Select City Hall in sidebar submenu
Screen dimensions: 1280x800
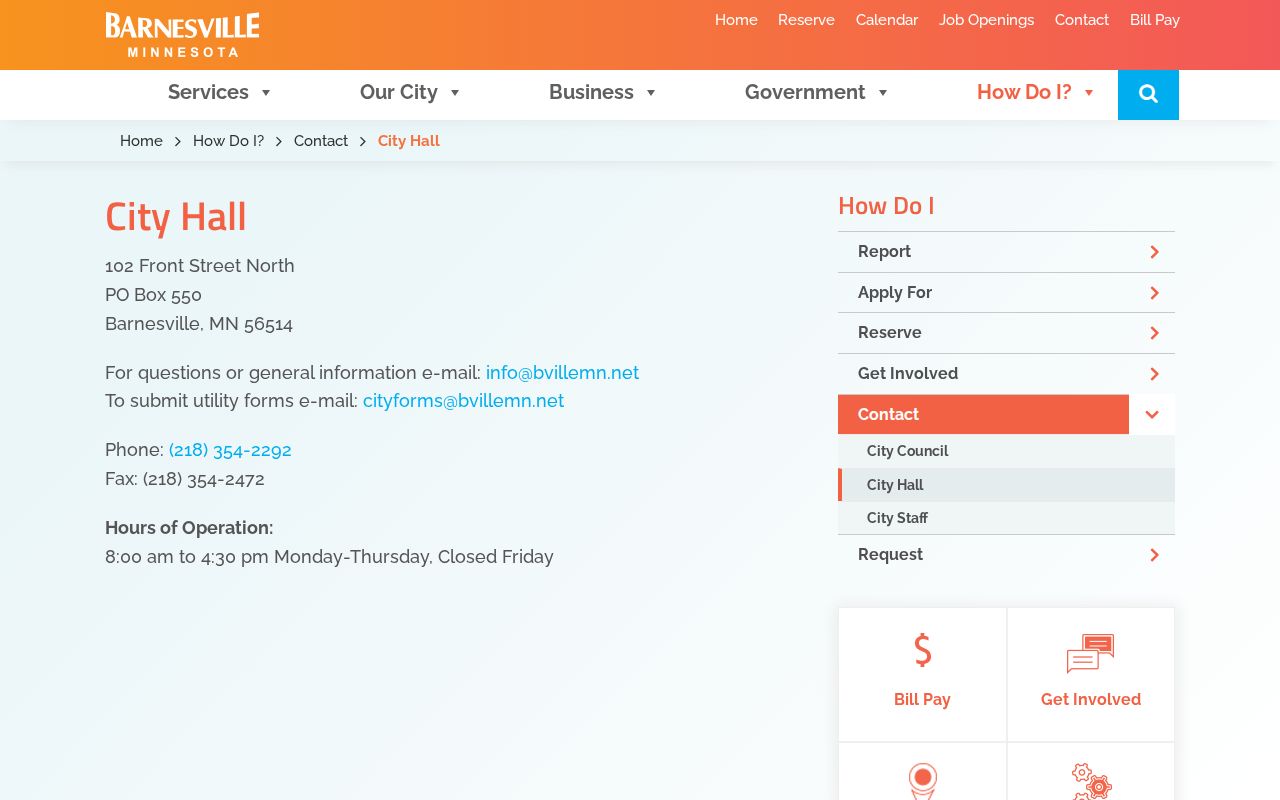pyautogui.click(x=1006, y=485)
